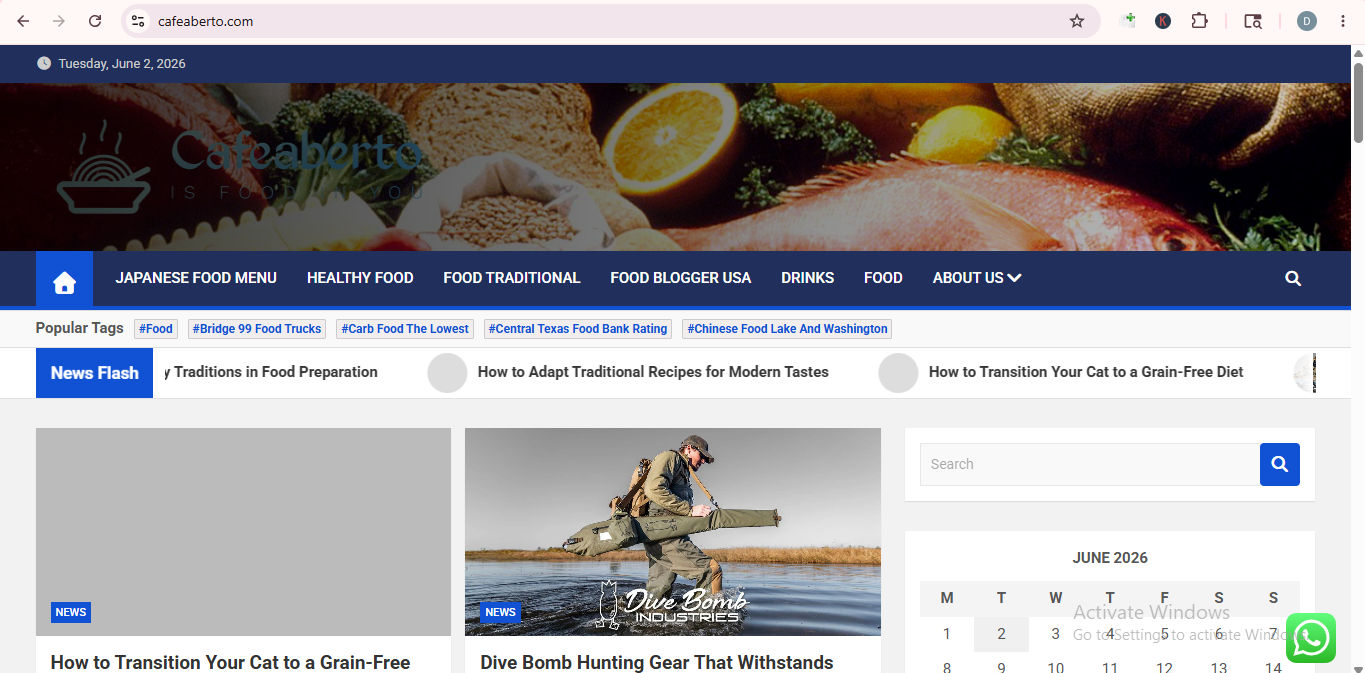1365x673 pixels.
Task: Click the browser forward arrow
Action: click(x=59, y=21)
